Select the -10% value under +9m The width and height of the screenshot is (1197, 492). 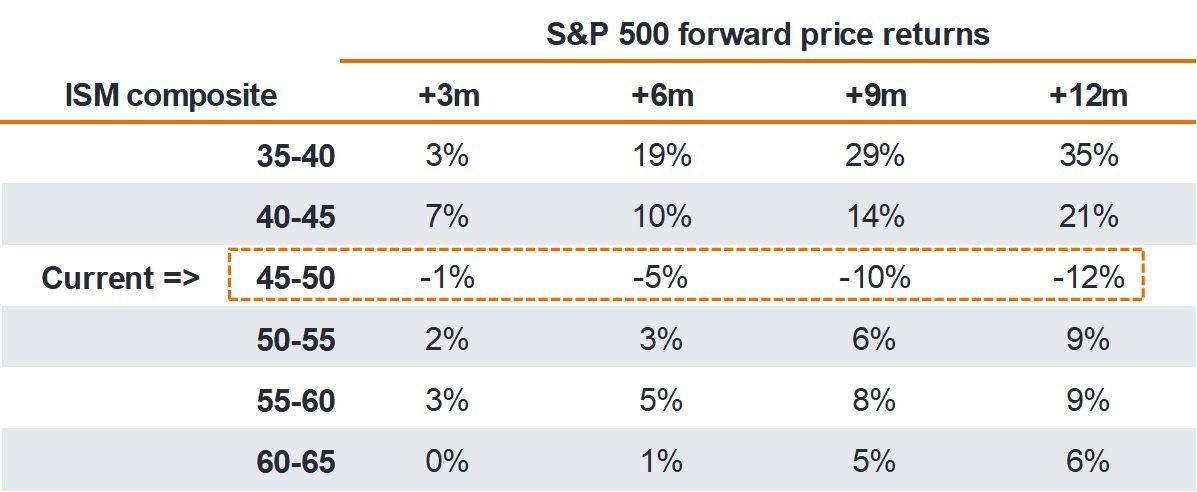click(x=875, y=279)
